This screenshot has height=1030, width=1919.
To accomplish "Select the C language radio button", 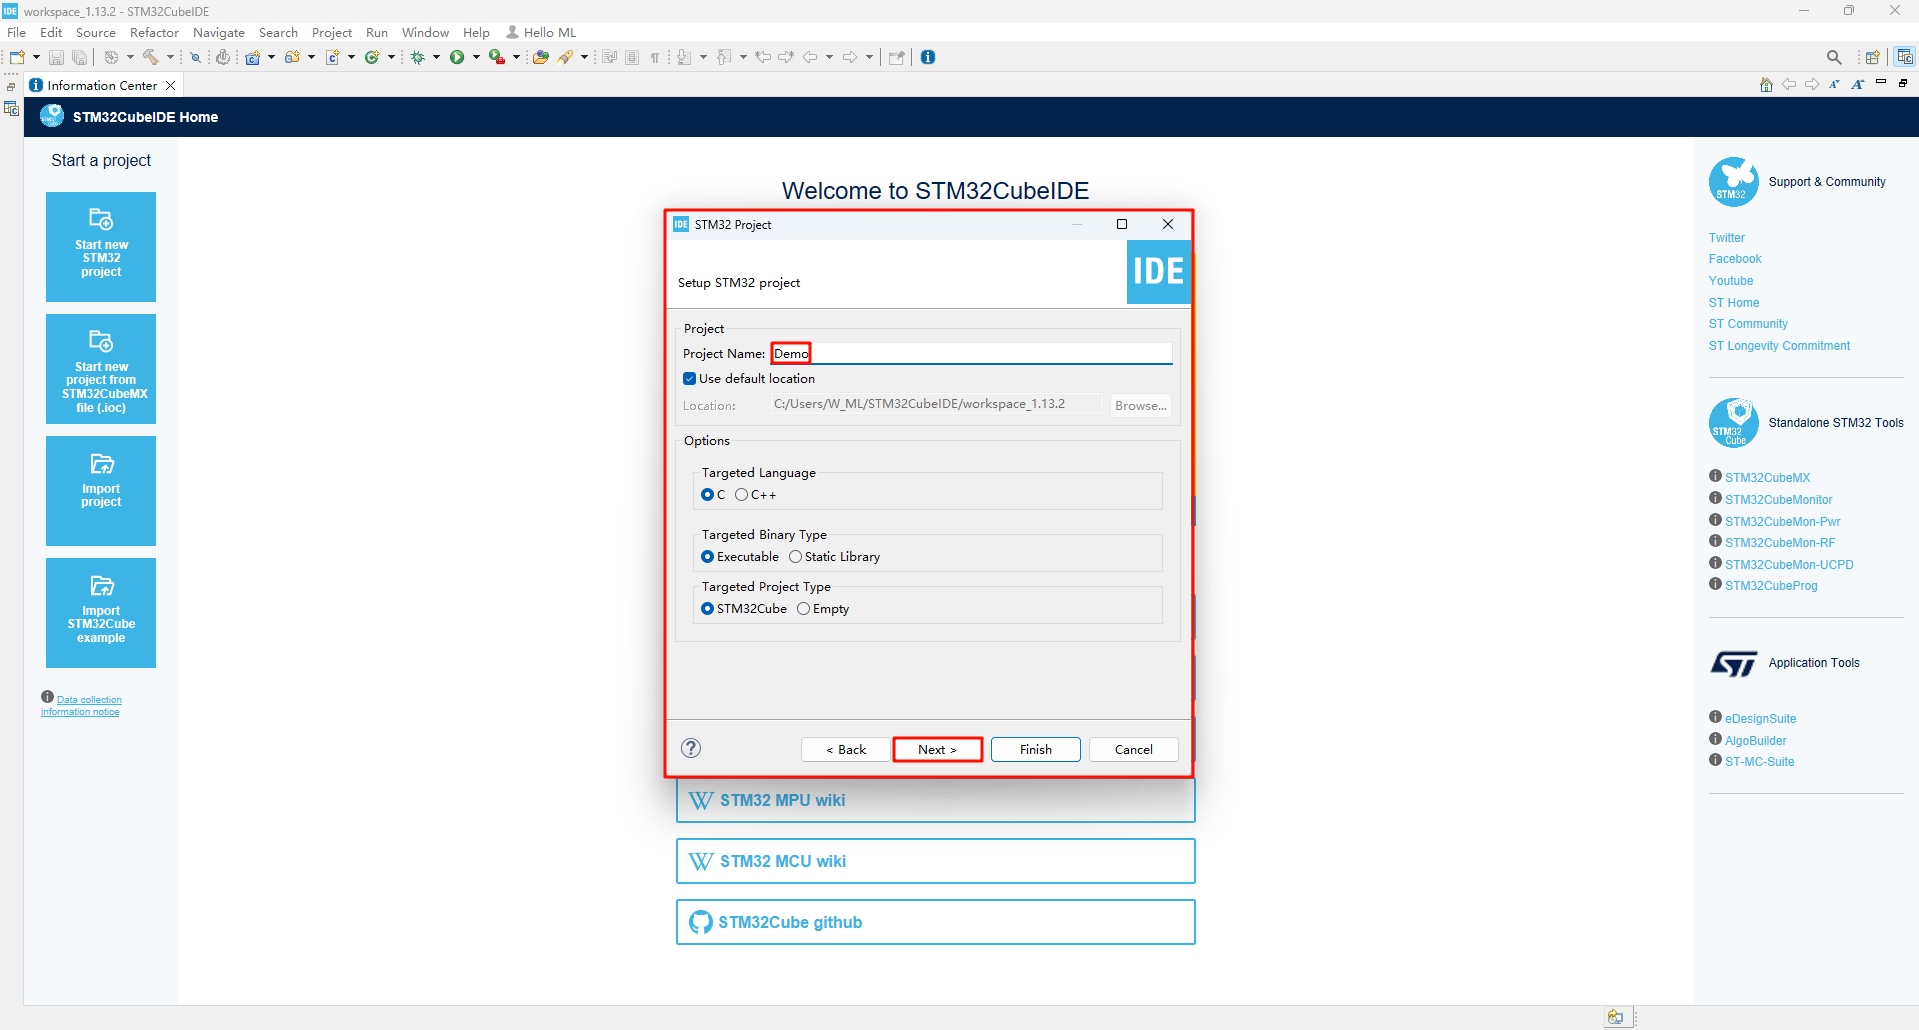I will coord(708,495).
